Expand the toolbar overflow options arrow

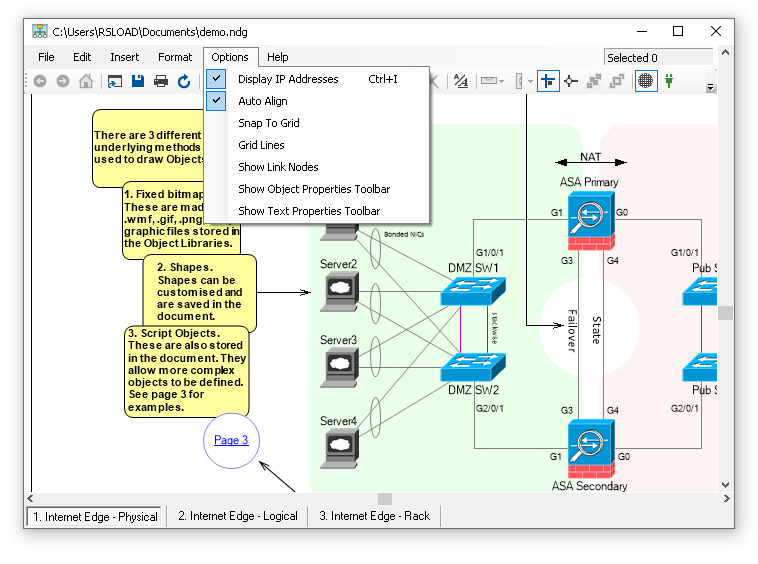pos(711,87)
